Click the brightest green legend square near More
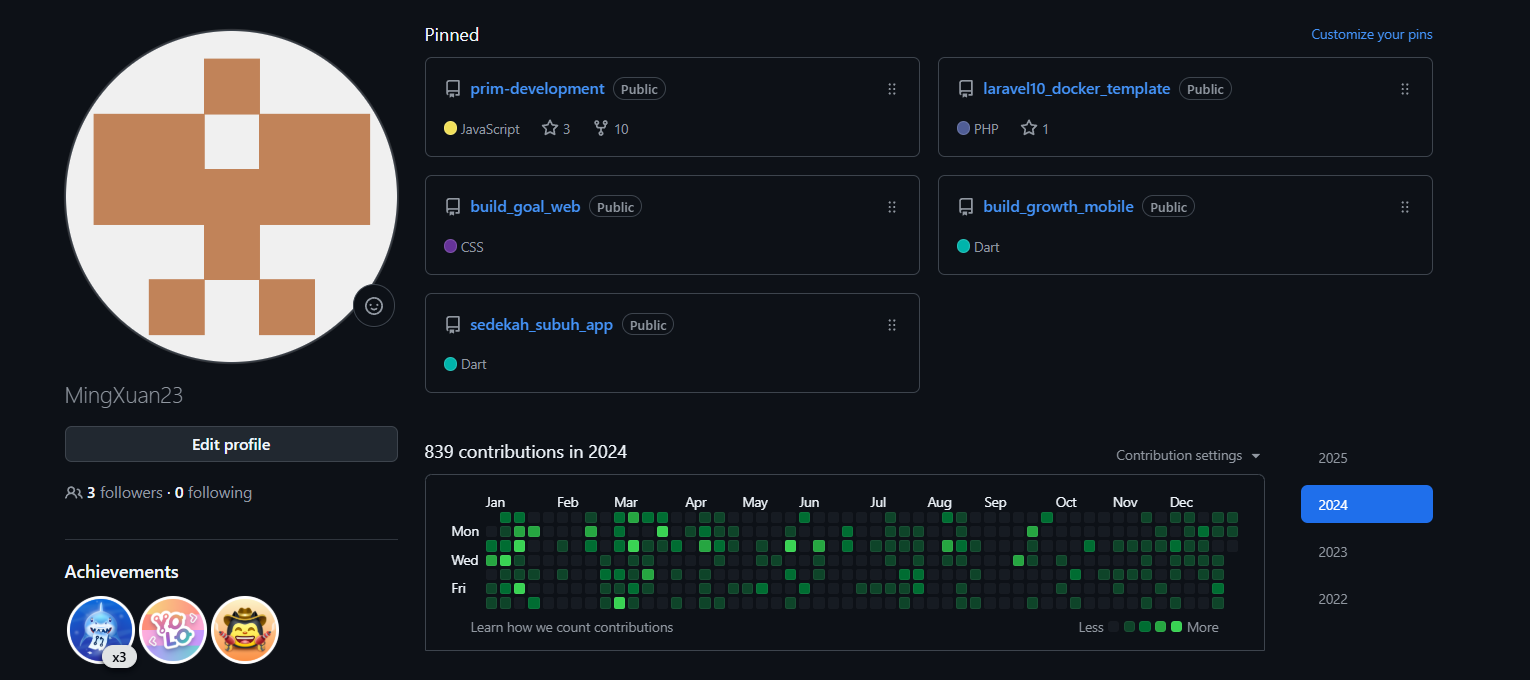The image size is (1530, 680). [1177, 627]
